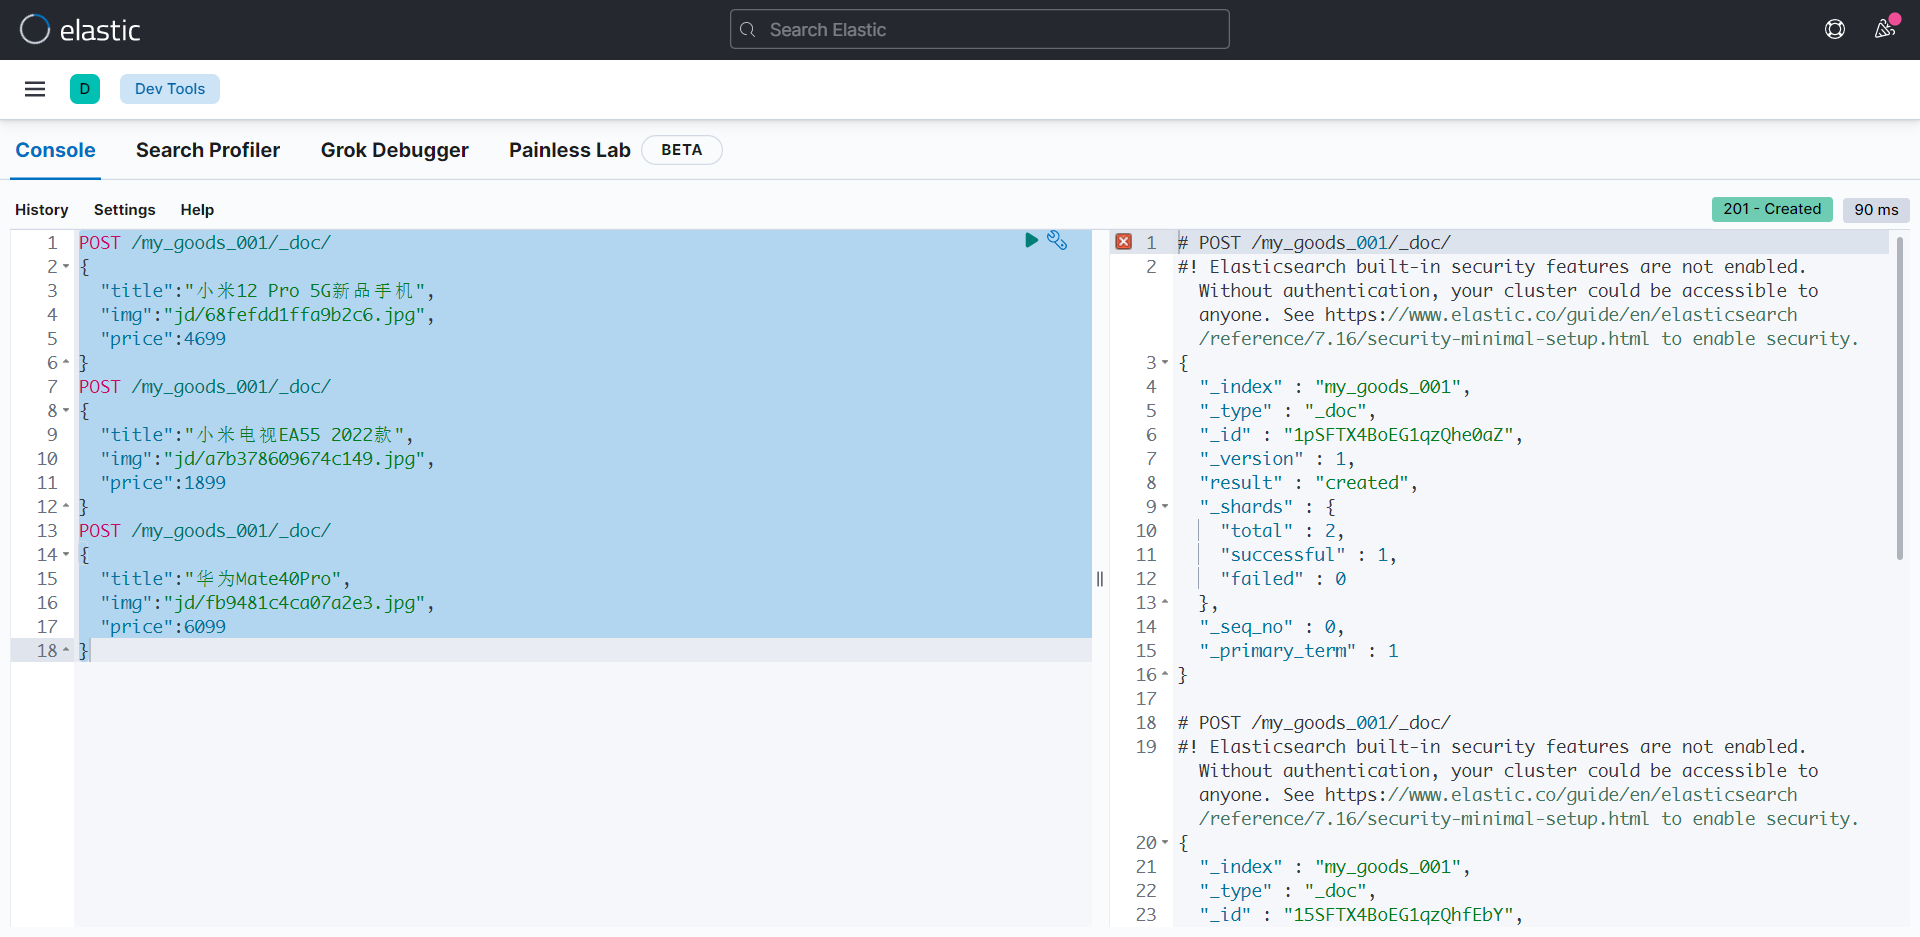1920x937 pixels.
Task: Collapse the fold arrow at editor line 6
Action: coord(66,363)
